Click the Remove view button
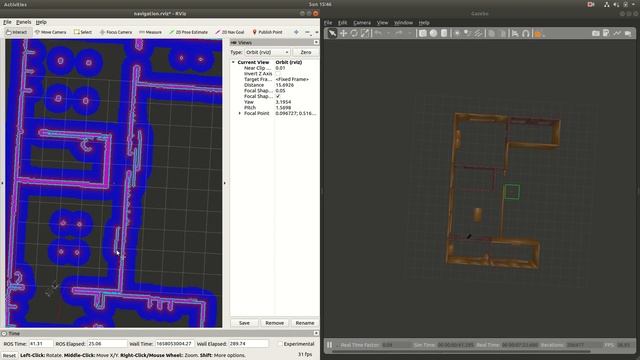The height and width of the screenshot is (360, 640). (274, 323)
